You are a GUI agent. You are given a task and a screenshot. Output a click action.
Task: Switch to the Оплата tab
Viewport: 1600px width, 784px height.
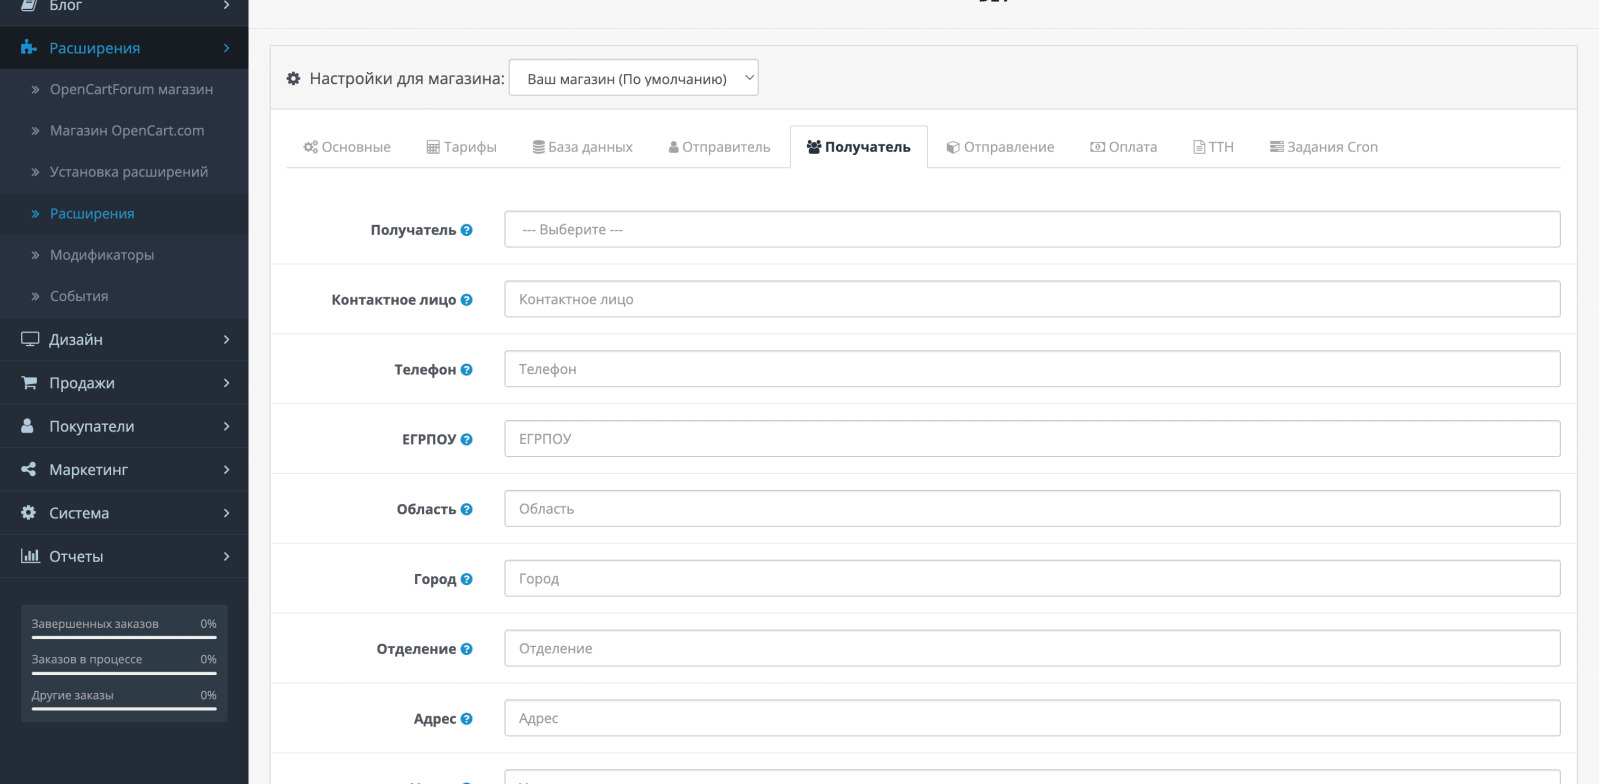point(1124,147)
